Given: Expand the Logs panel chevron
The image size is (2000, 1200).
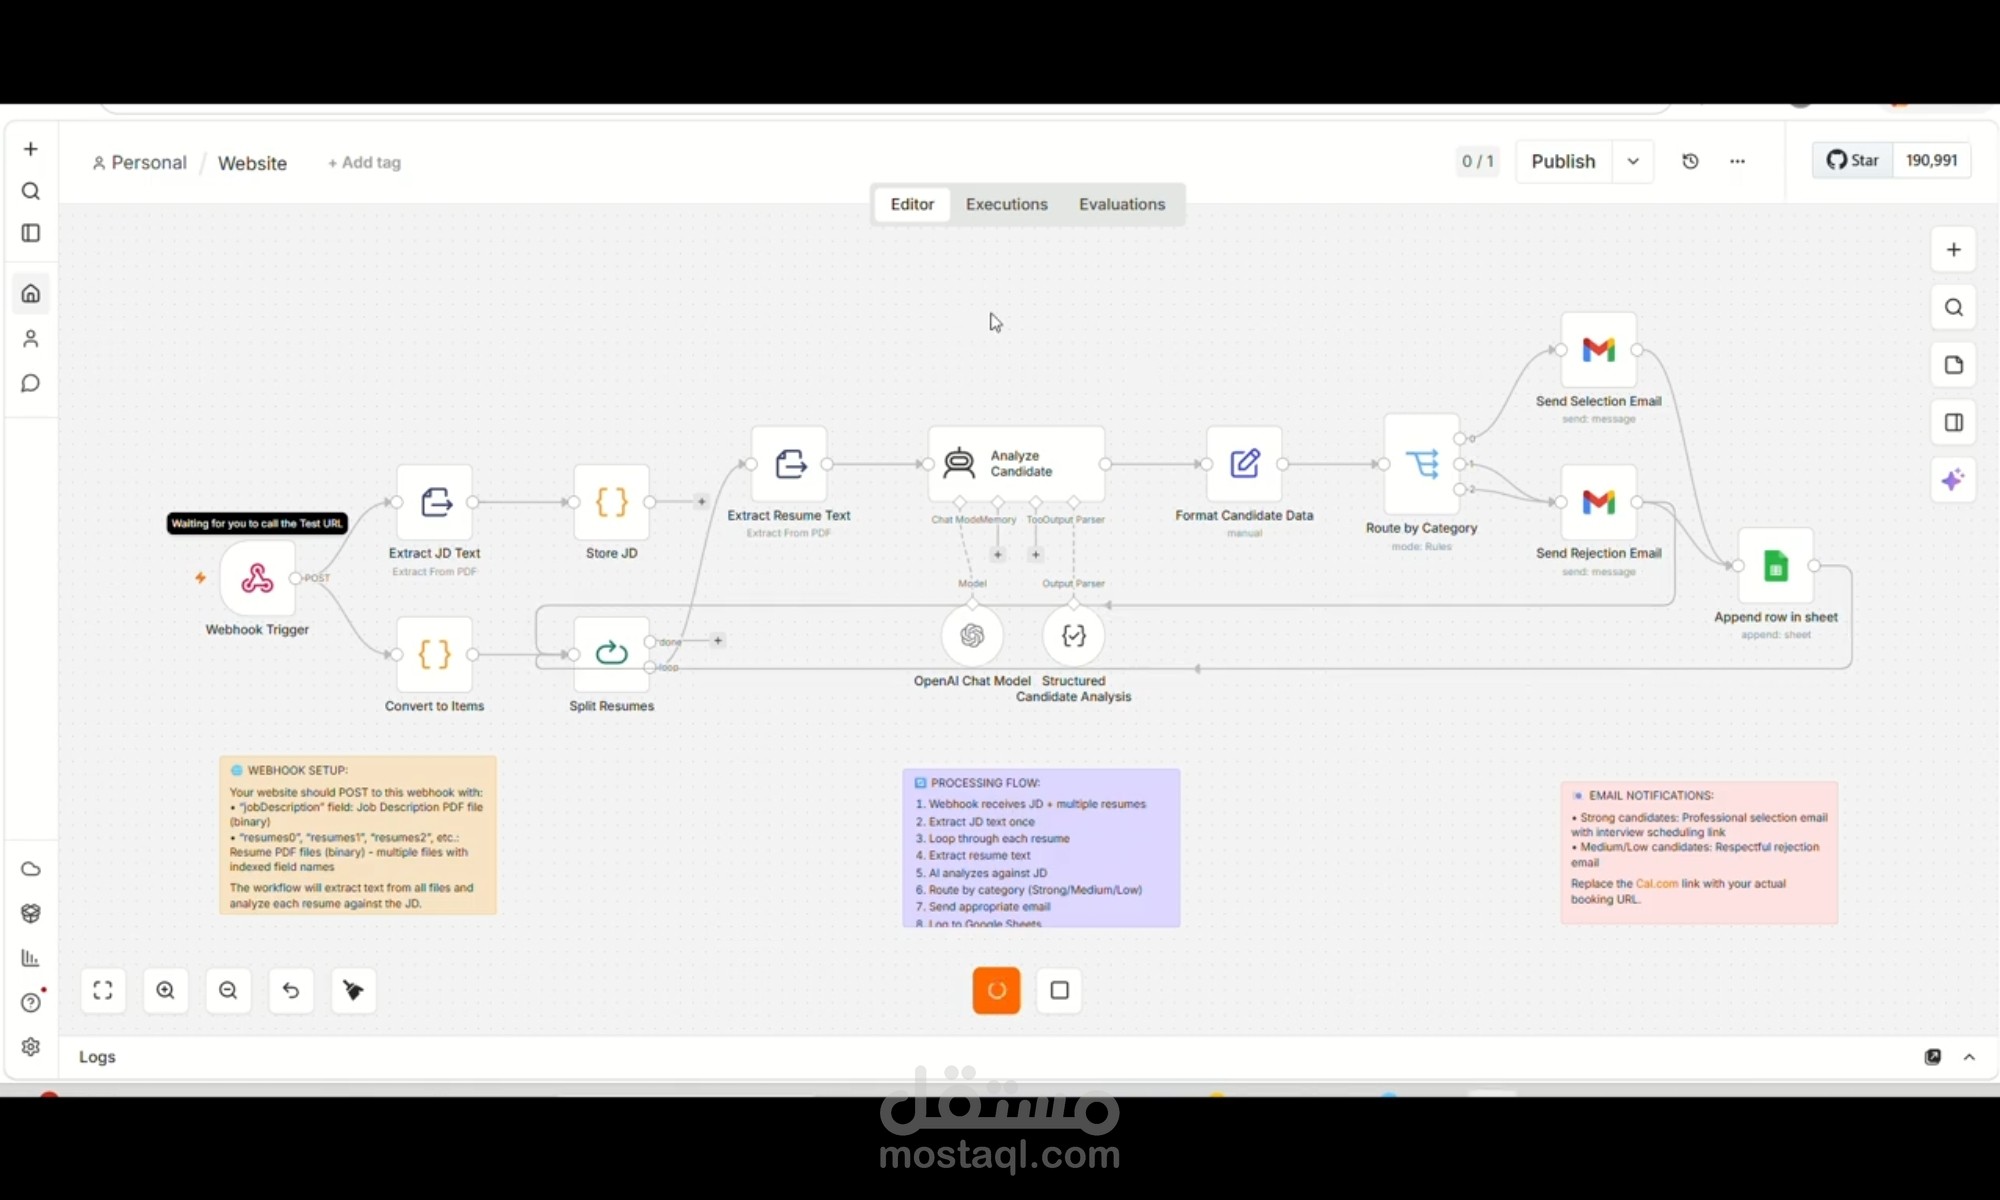Looking at the screenshot, I should [1969, 1057].
